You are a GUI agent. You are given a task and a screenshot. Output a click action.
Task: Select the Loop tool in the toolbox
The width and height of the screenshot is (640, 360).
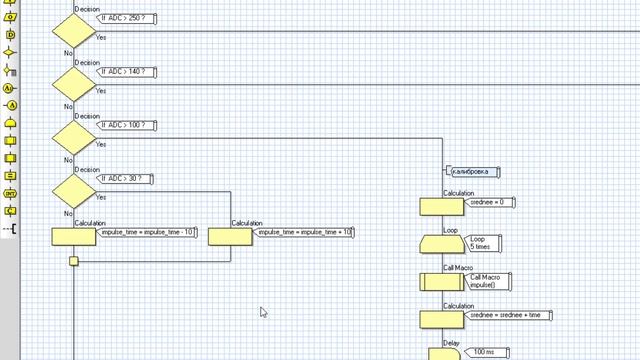[x=10, y=123]
